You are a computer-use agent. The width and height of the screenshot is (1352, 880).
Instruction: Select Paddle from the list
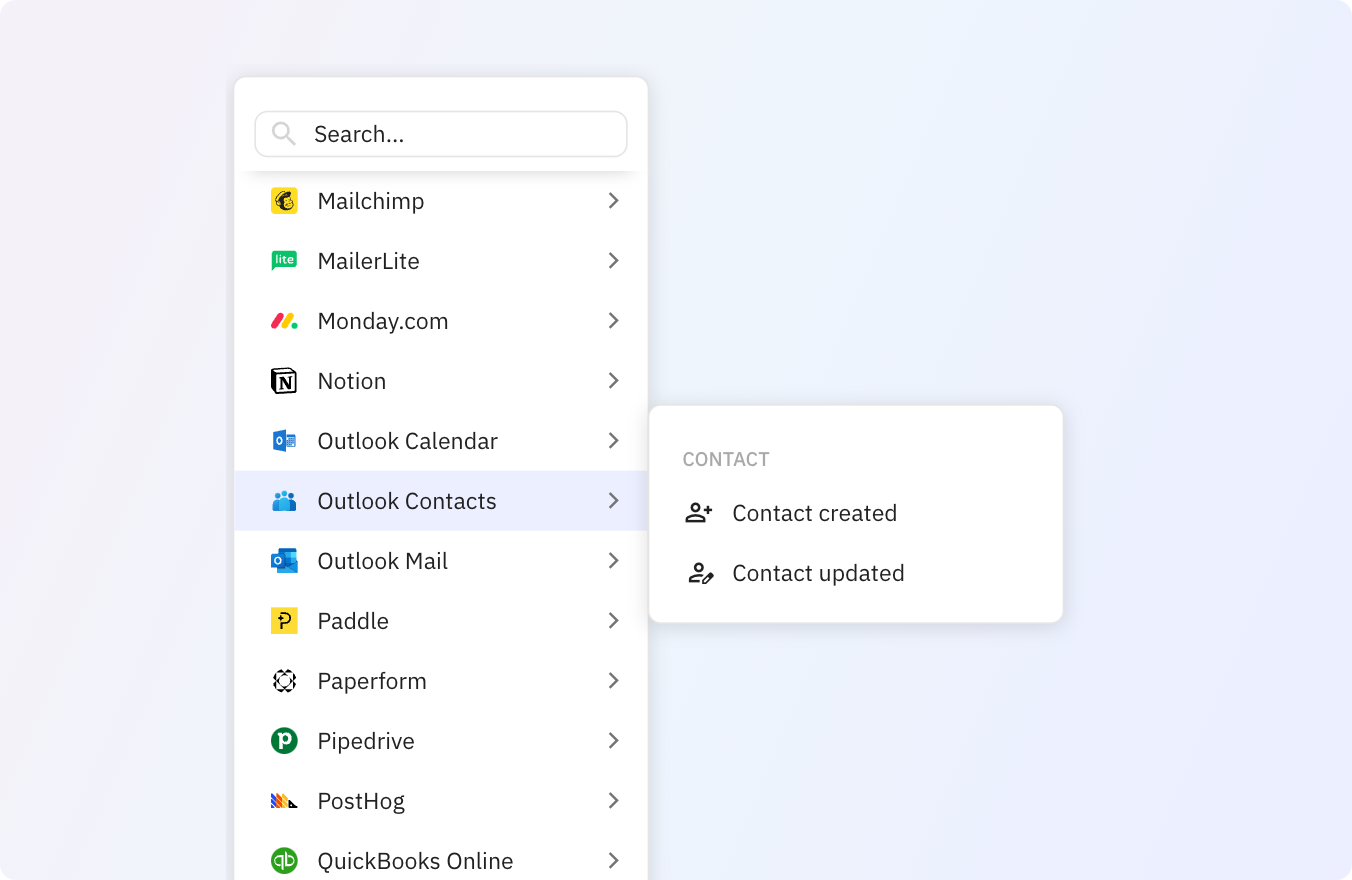click(x=441, y=621)
